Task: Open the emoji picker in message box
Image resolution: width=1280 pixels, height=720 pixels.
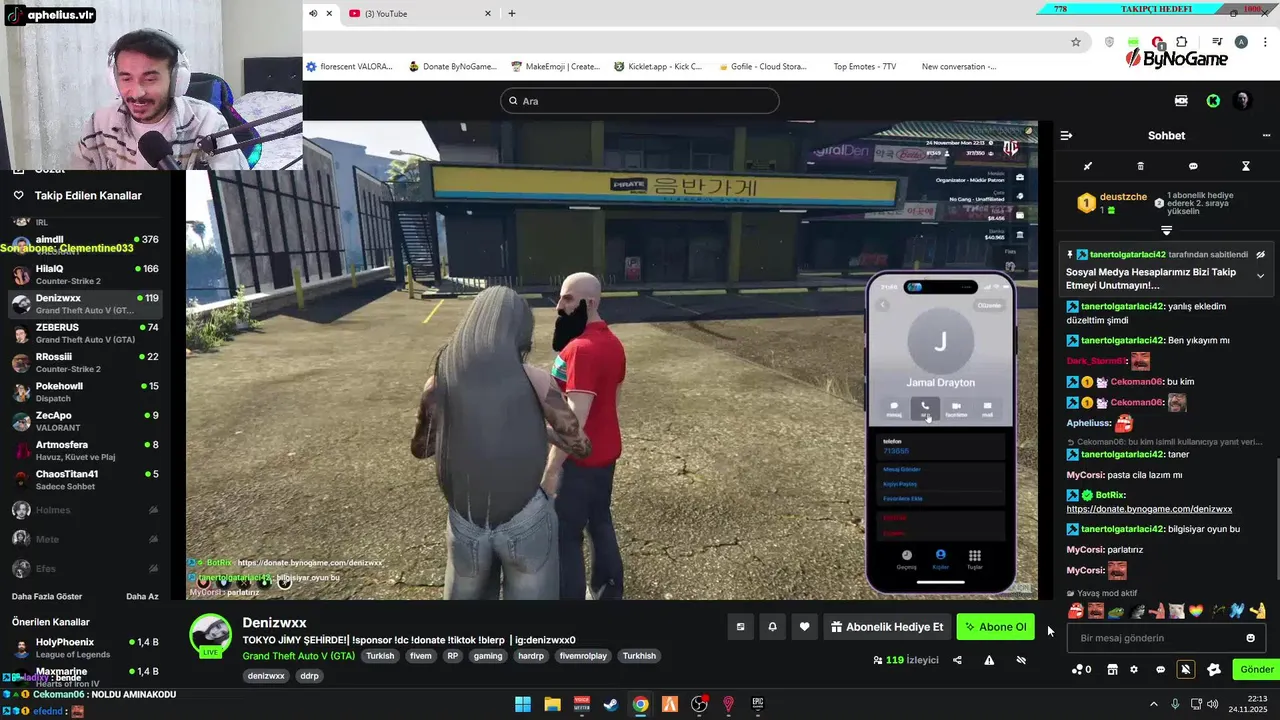Action: tap(1250, 638)
